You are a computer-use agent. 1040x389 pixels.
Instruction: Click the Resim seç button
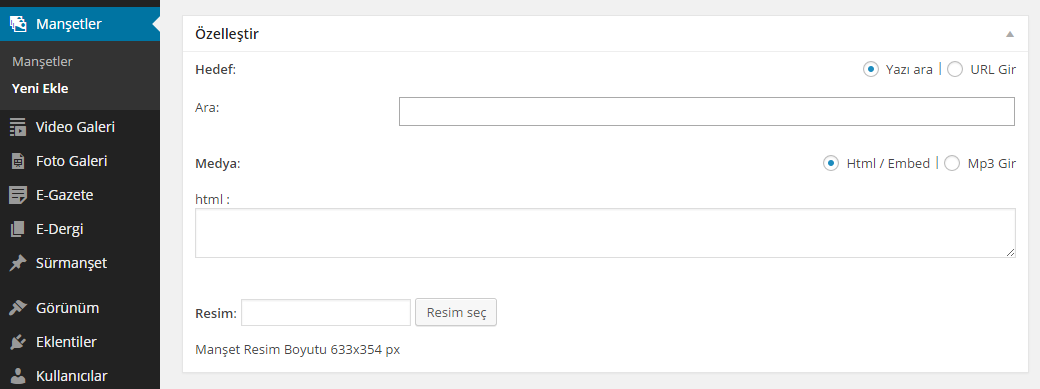tap(456, 312)
